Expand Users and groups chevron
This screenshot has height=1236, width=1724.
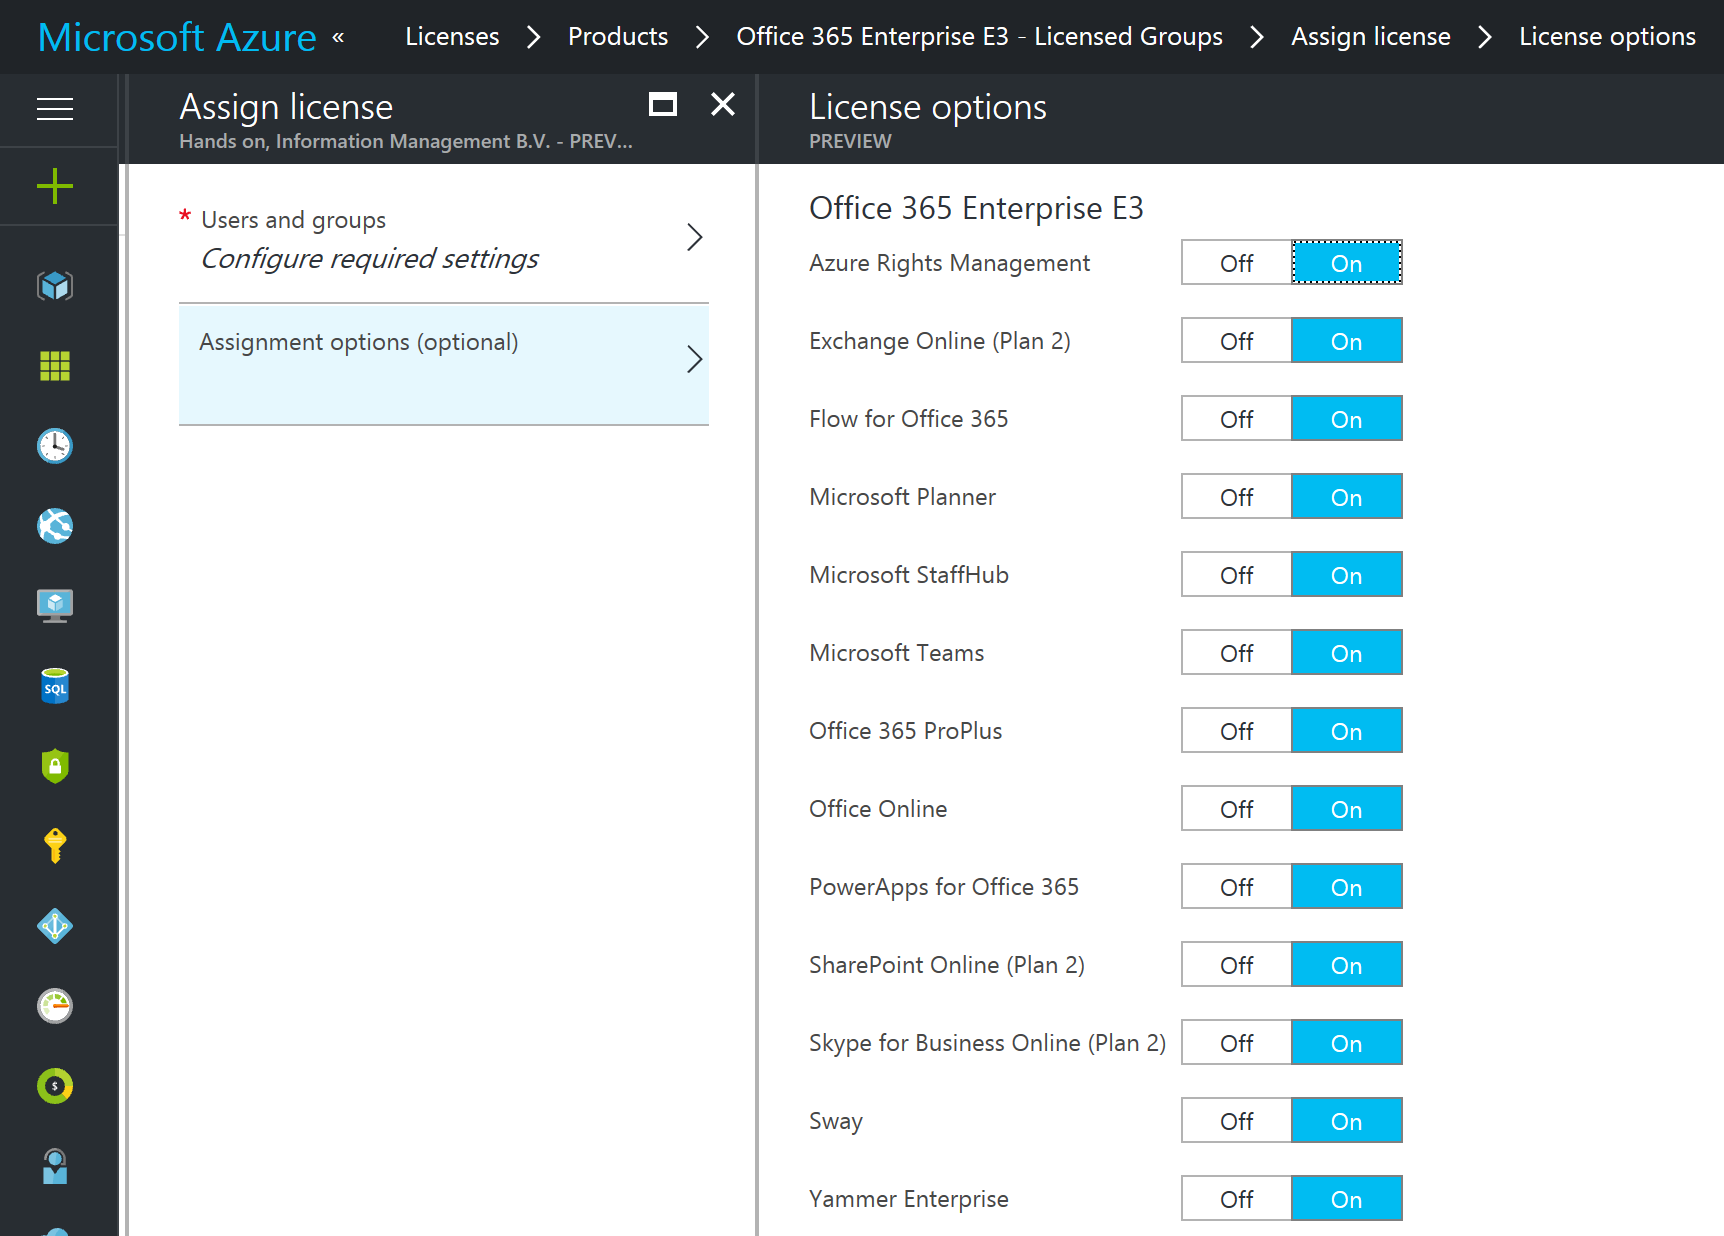tap(695, 238)
